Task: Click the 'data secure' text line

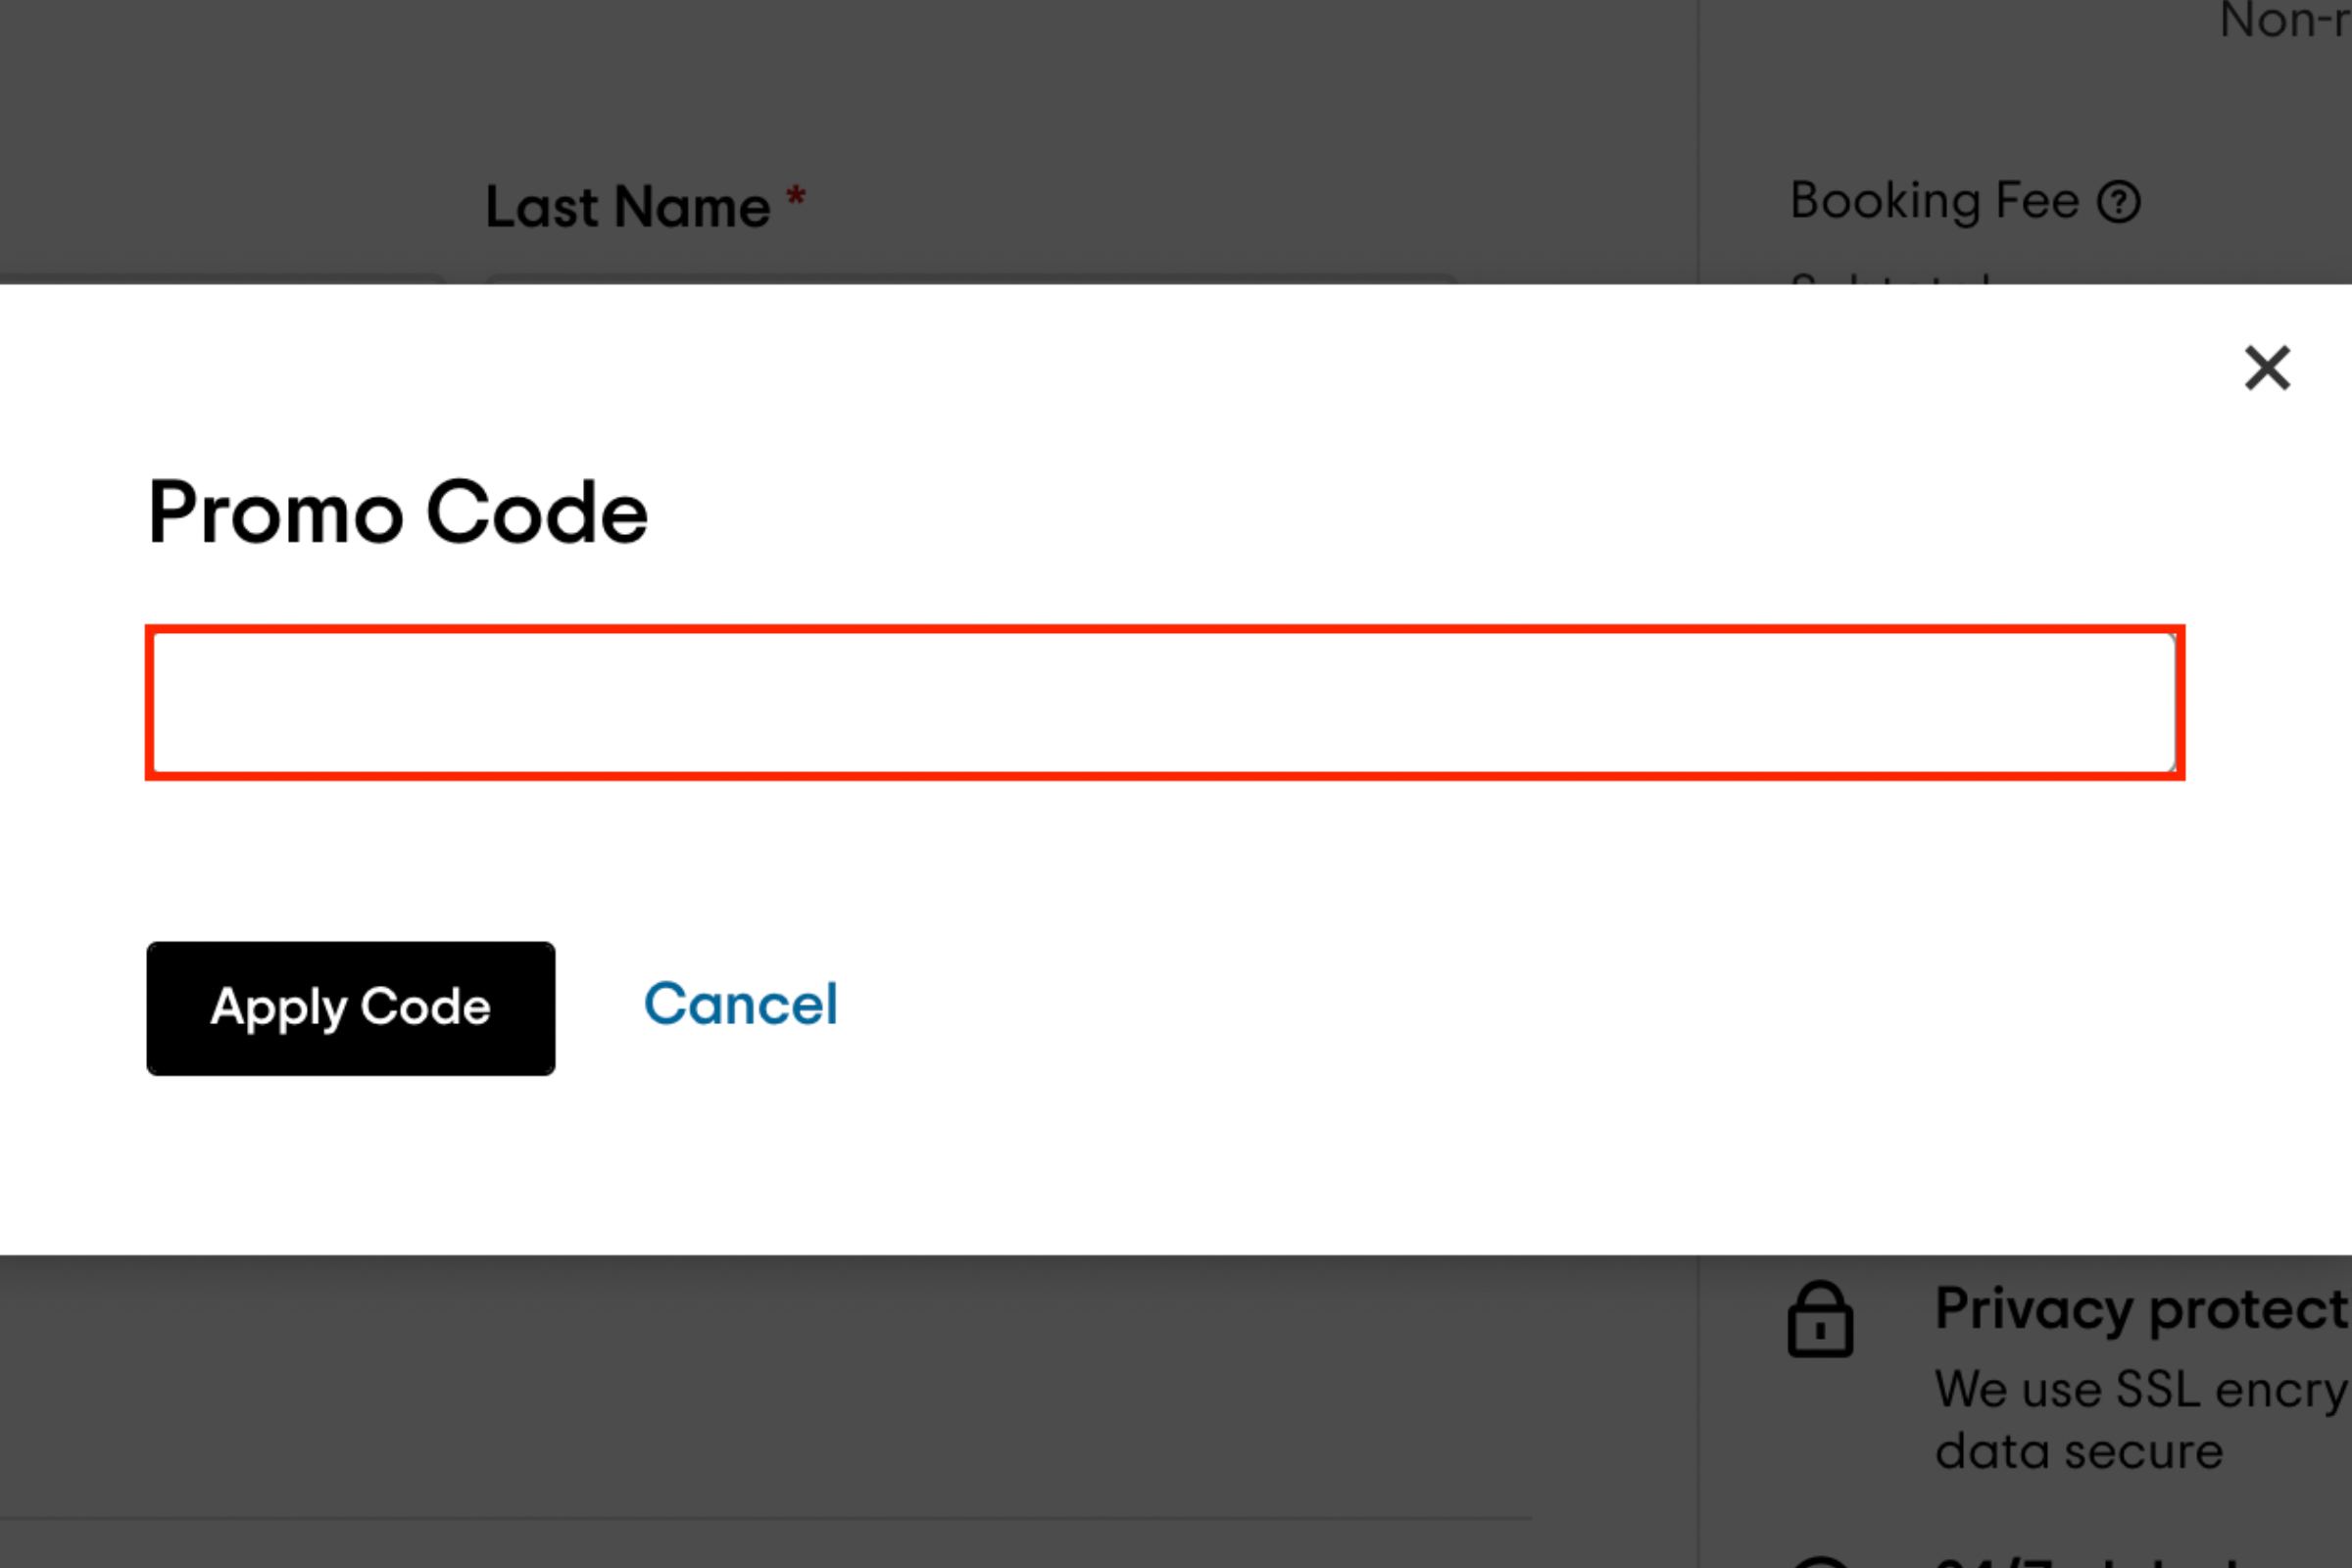Action: (x=2079, y=1451)
